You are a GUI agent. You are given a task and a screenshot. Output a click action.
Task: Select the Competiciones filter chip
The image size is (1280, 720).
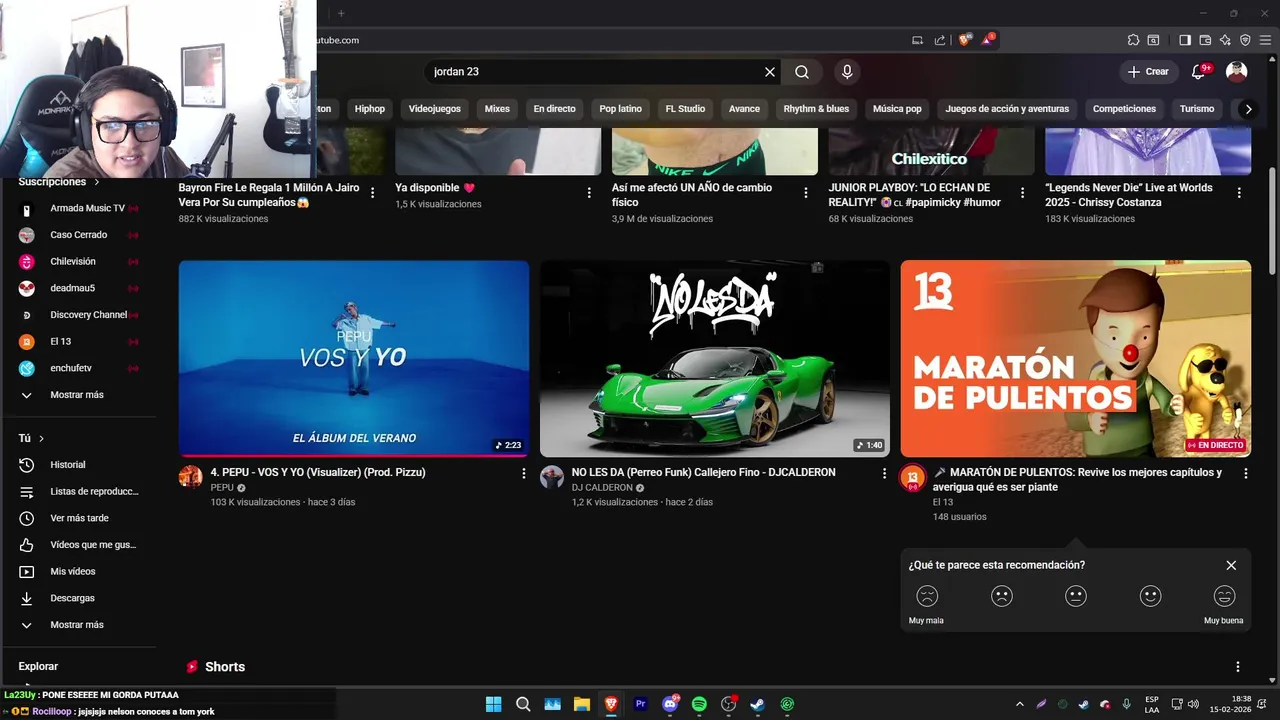[x=1124, y=109]
